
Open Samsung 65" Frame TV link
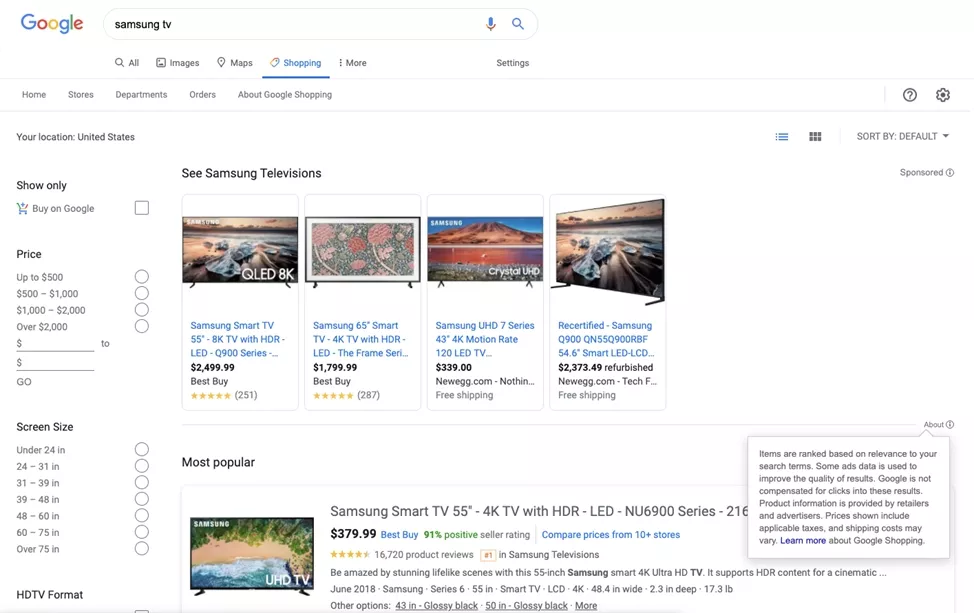(x=360, y=339)
